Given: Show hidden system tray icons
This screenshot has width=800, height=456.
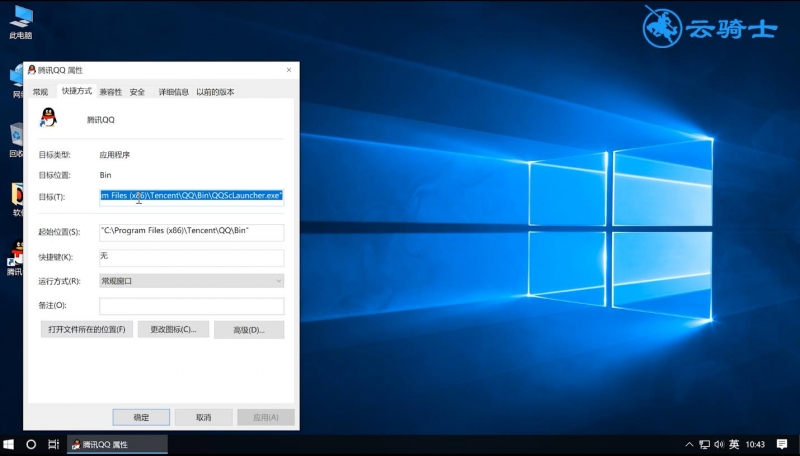Looking at the screenshot, I should pyautogui.click(x=689, y=444).
